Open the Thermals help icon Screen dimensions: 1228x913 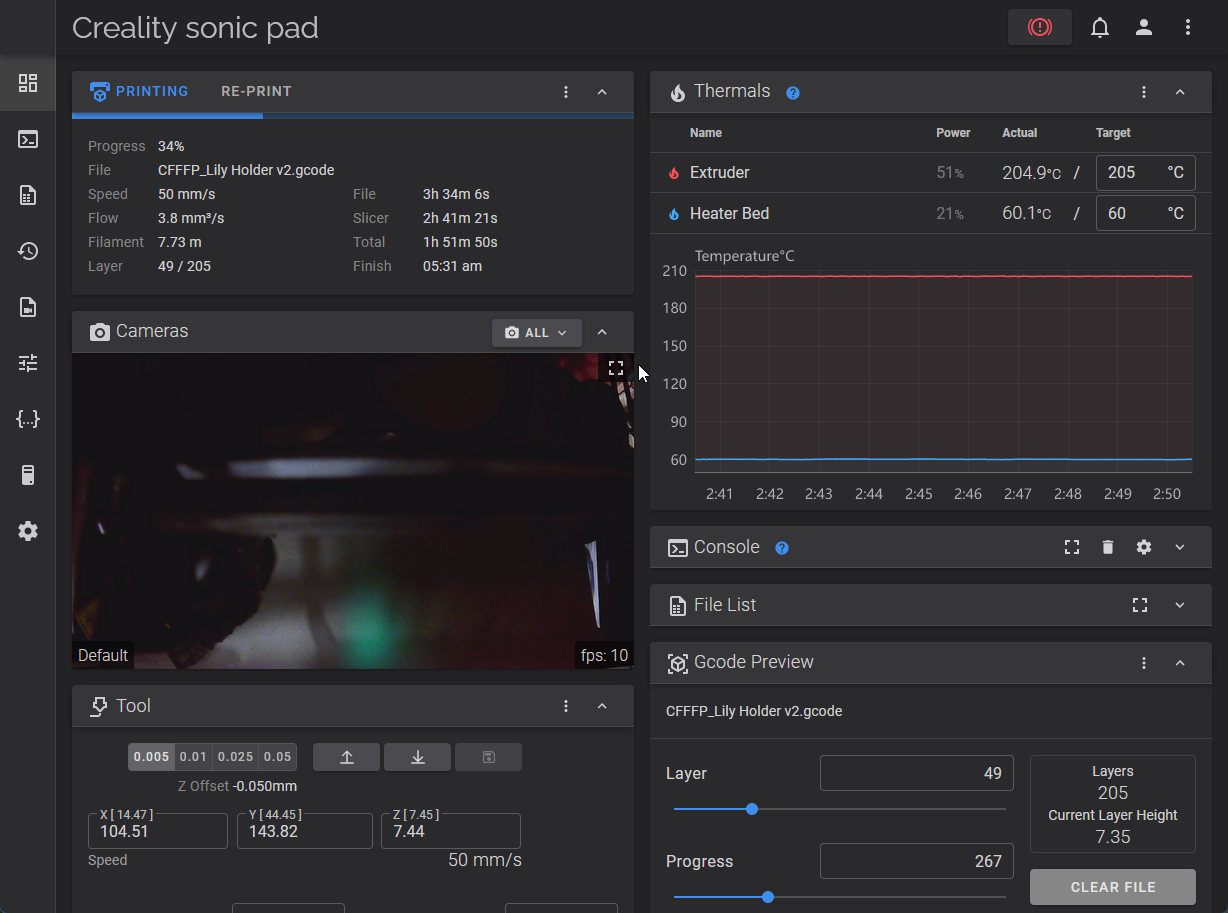pyautogui.click(x=793, y=93)
